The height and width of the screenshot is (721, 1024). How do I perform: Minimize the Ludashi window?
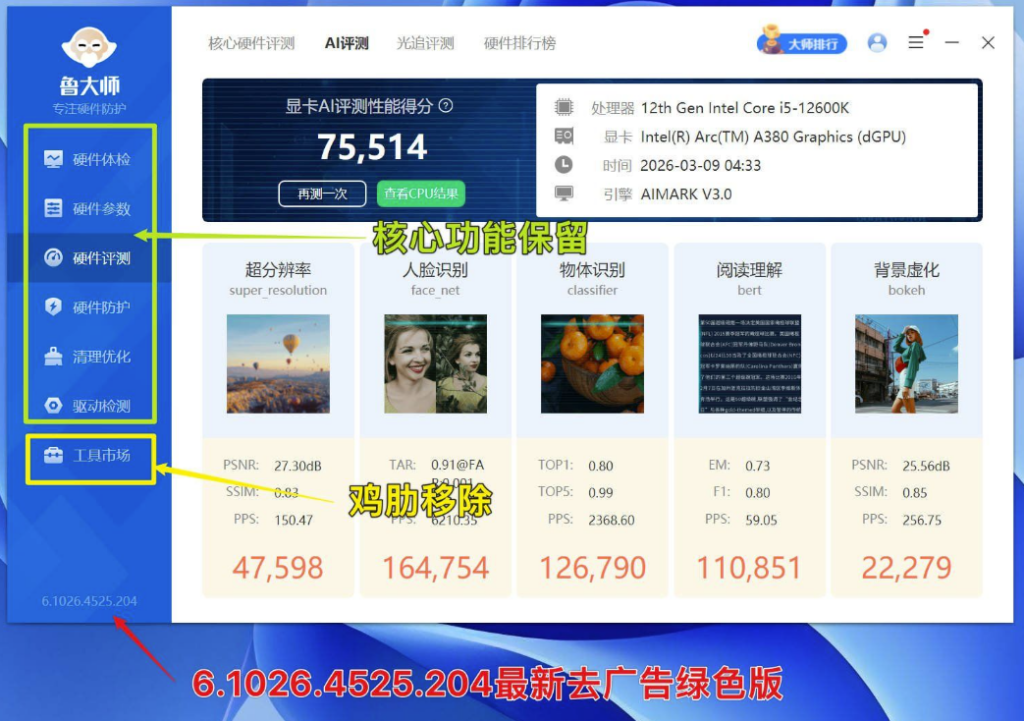click(952, 42)
